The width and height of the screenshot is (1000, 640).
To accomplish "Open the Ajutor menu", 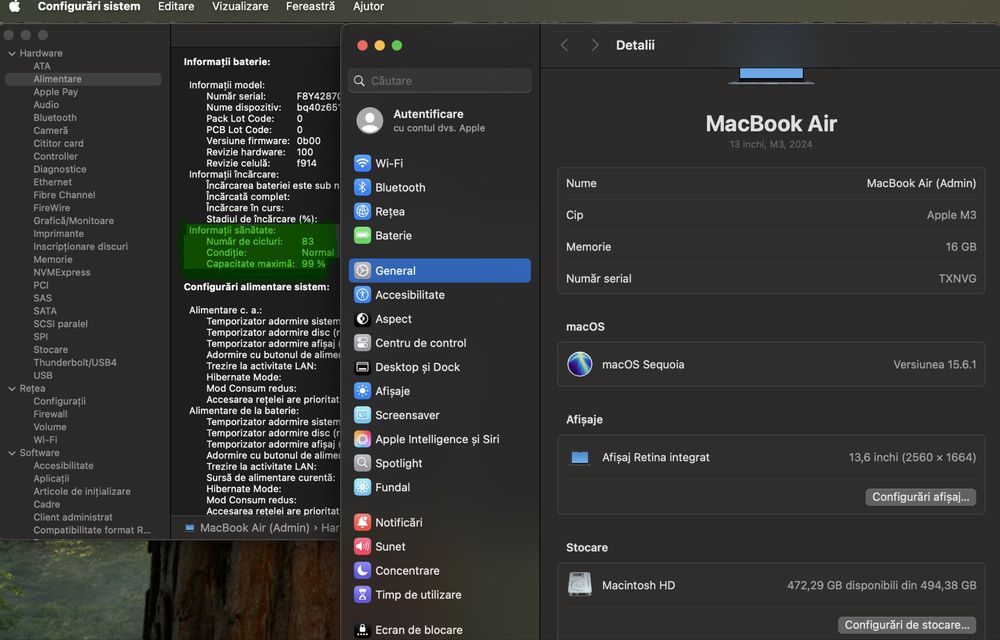I will [x=369, y=6].
